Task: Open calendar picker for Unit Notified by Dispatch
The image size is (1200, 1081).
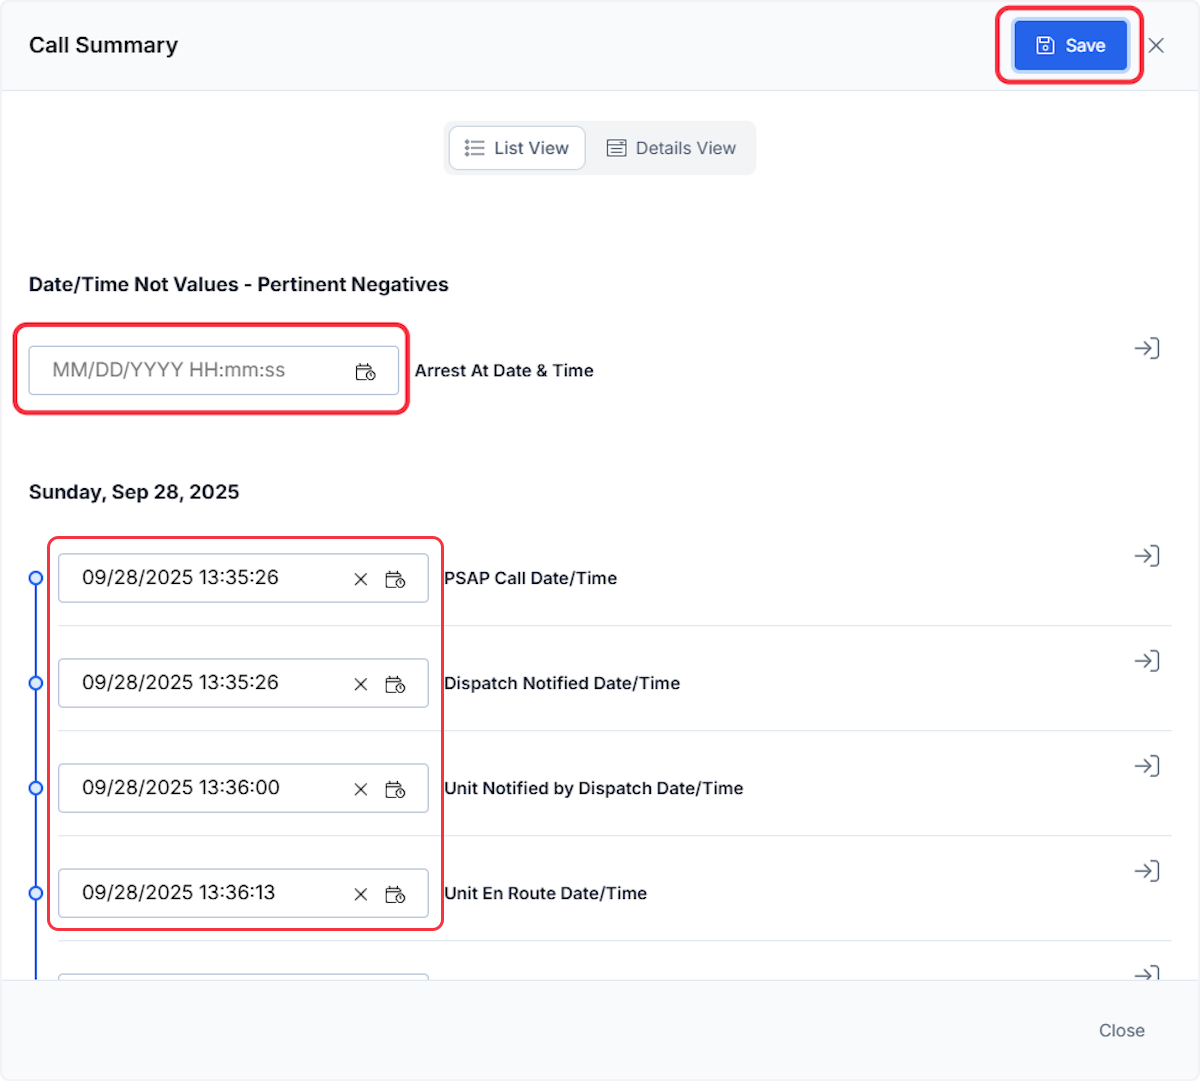Action: [395, 789]
